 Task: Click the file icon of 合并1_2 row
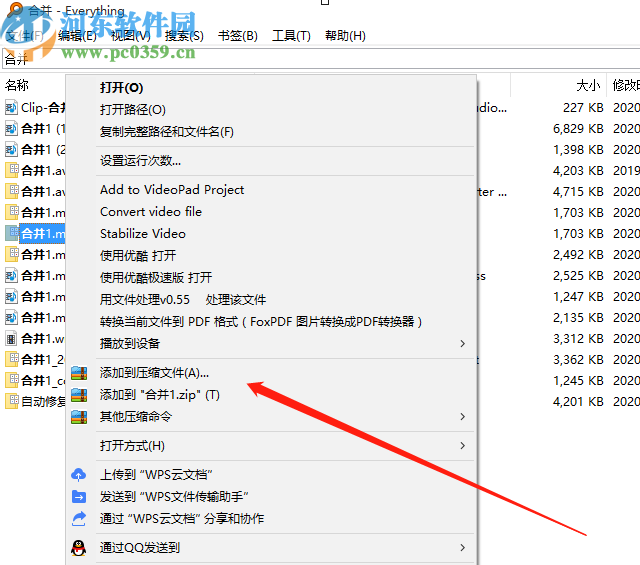point(11,360)
